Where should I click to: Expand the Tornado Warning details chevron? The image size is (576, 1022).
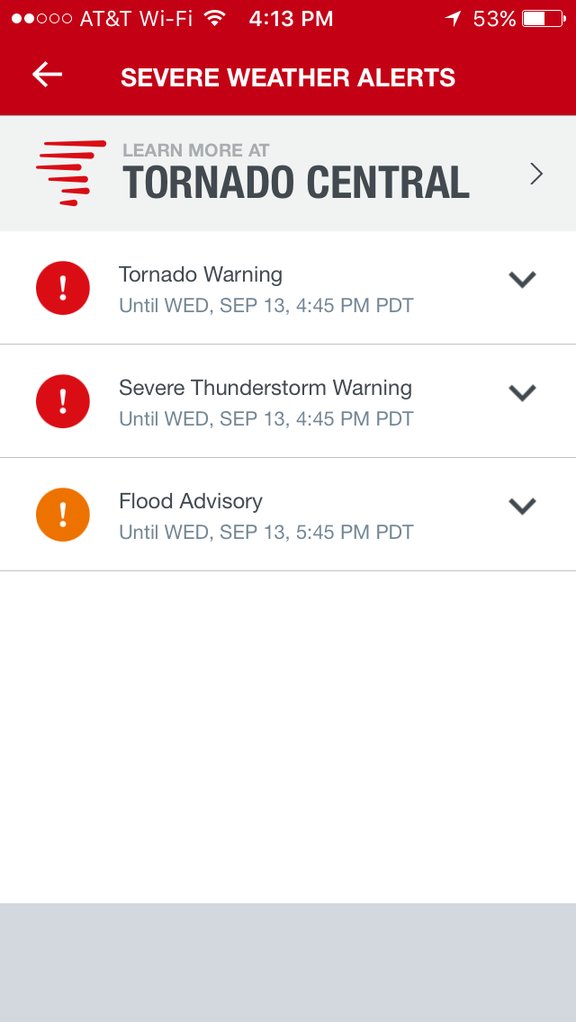[x=522, y=279]
